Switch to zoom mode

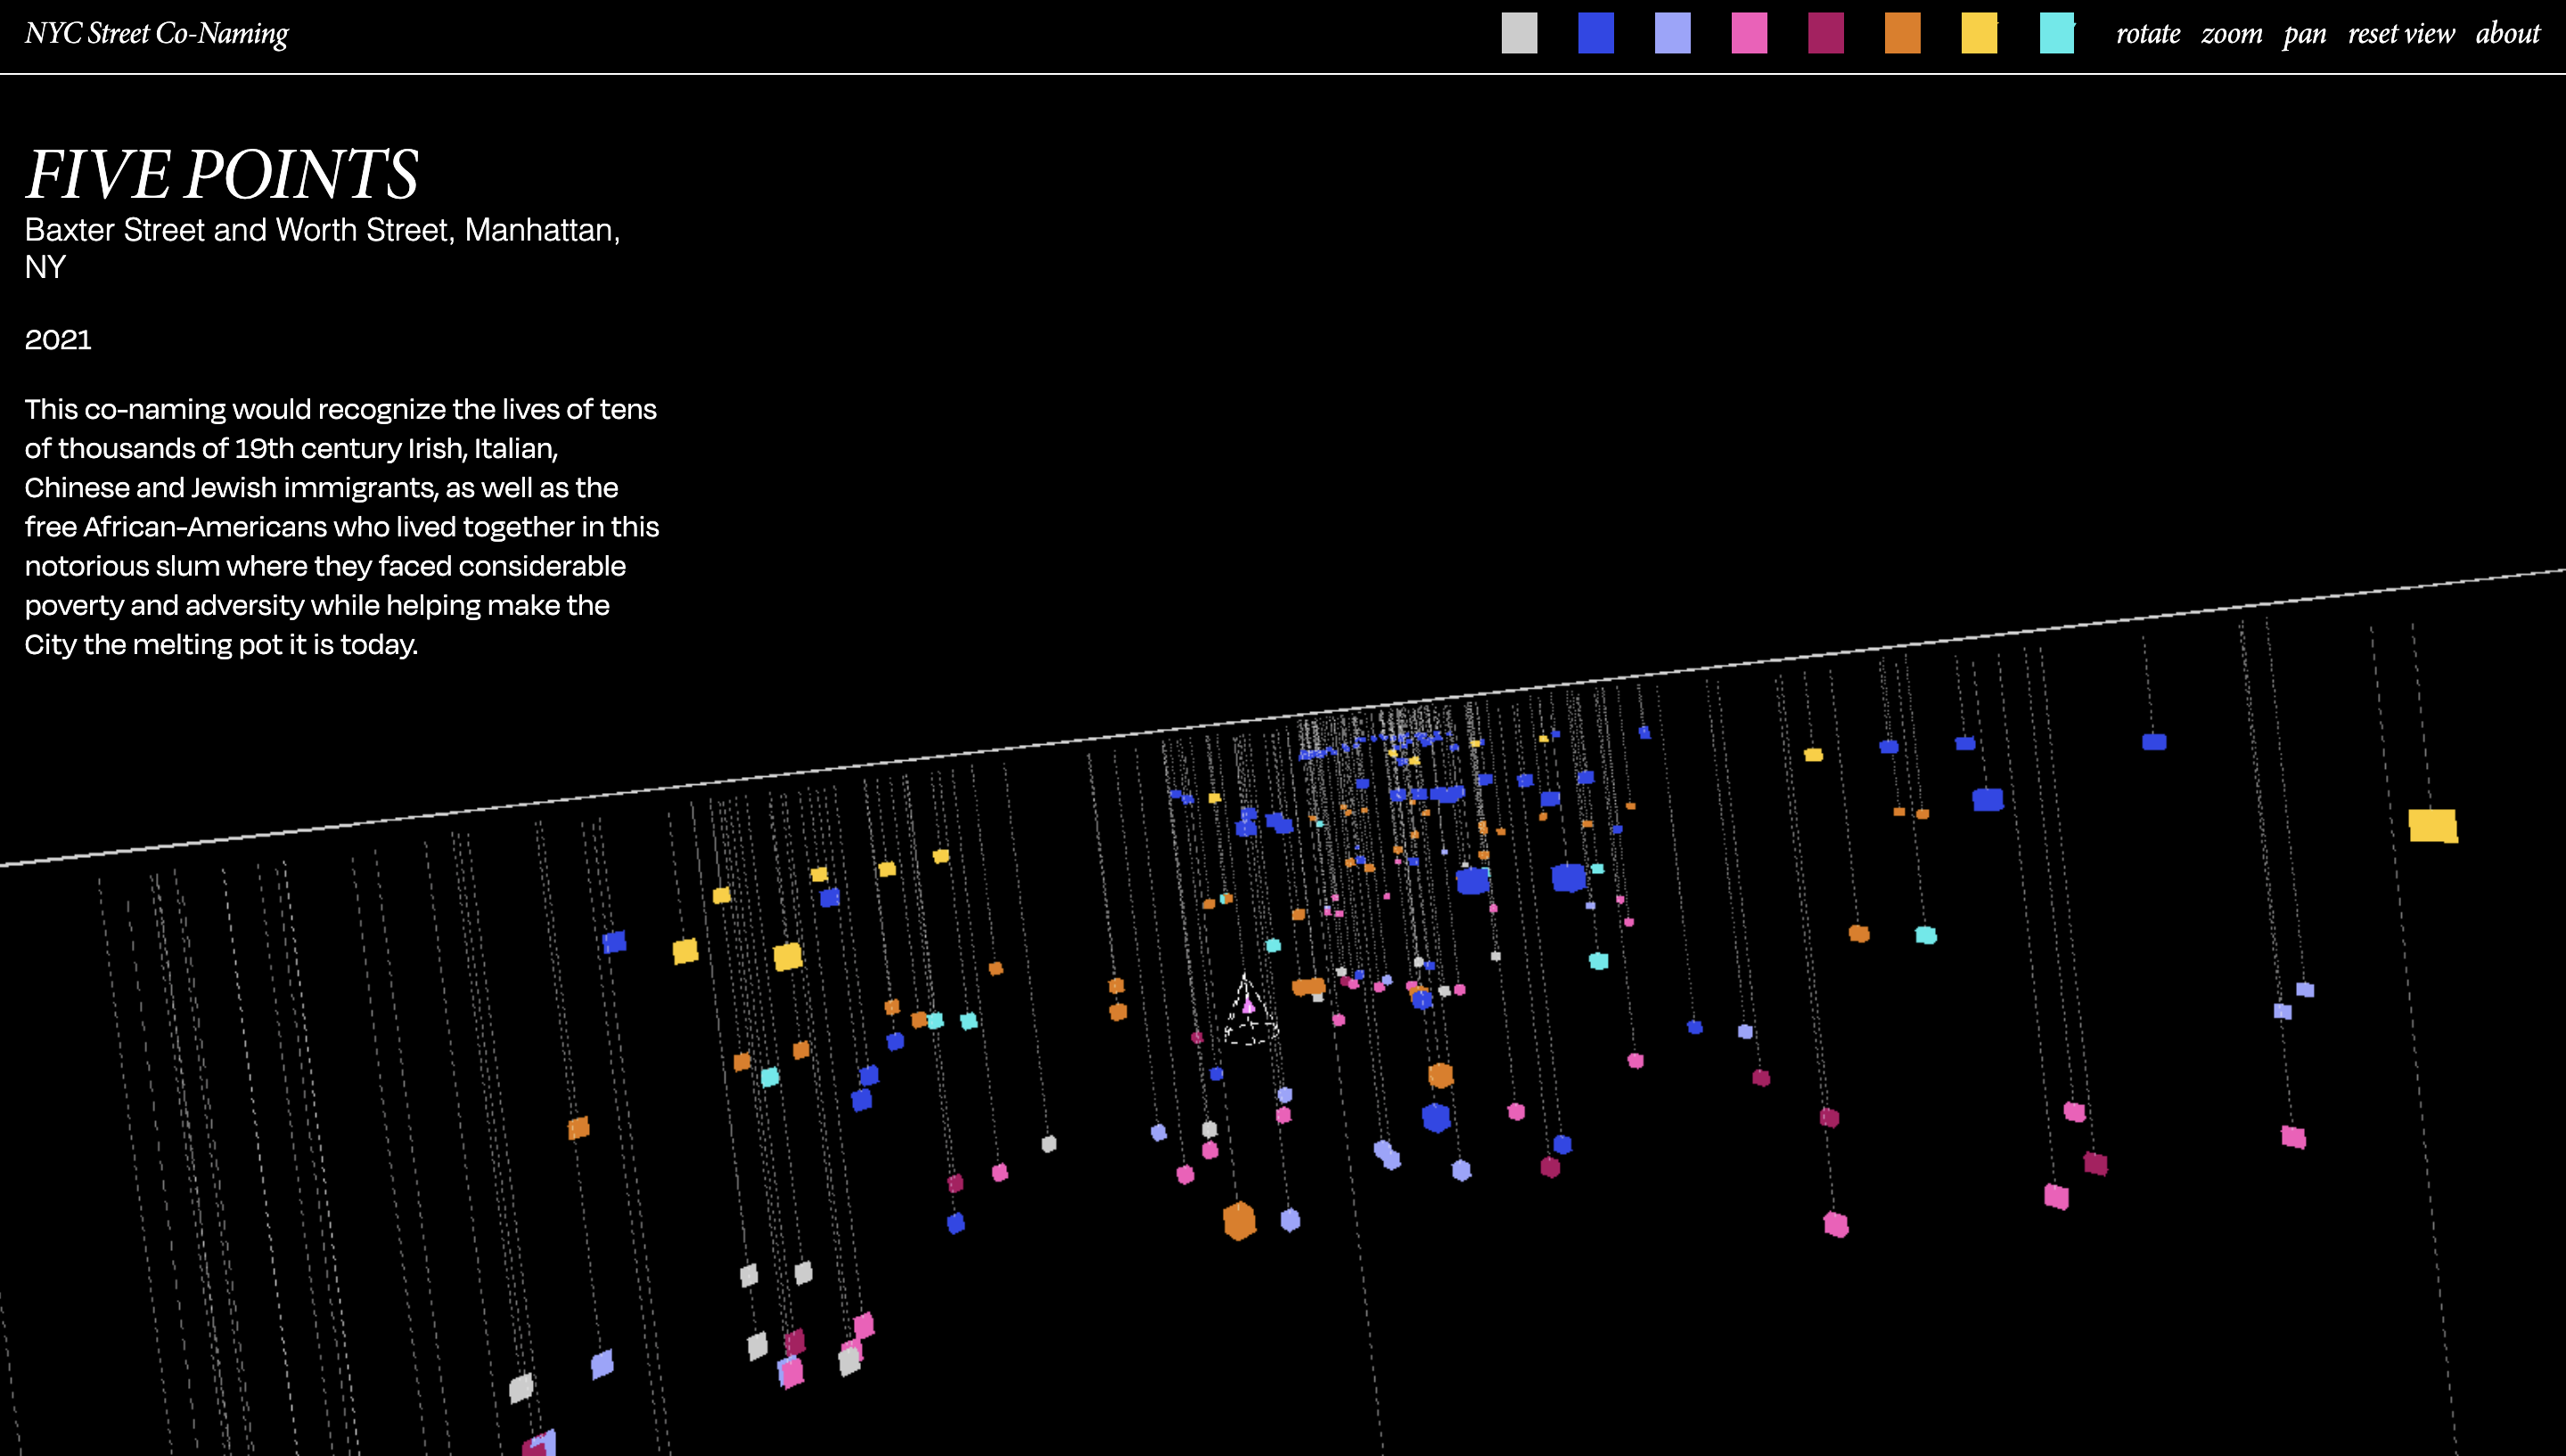(2231, 34)
